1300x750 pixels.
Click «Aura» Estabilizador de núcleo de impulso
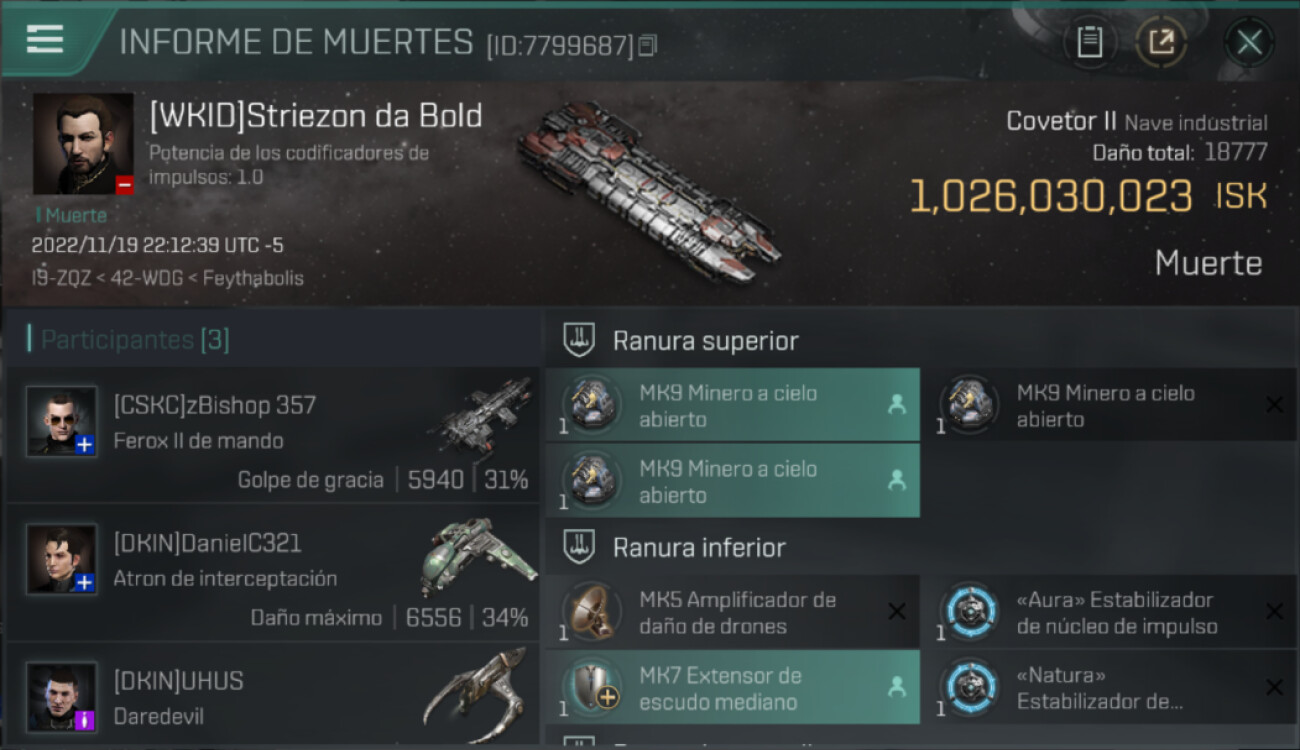[1109, 612]
